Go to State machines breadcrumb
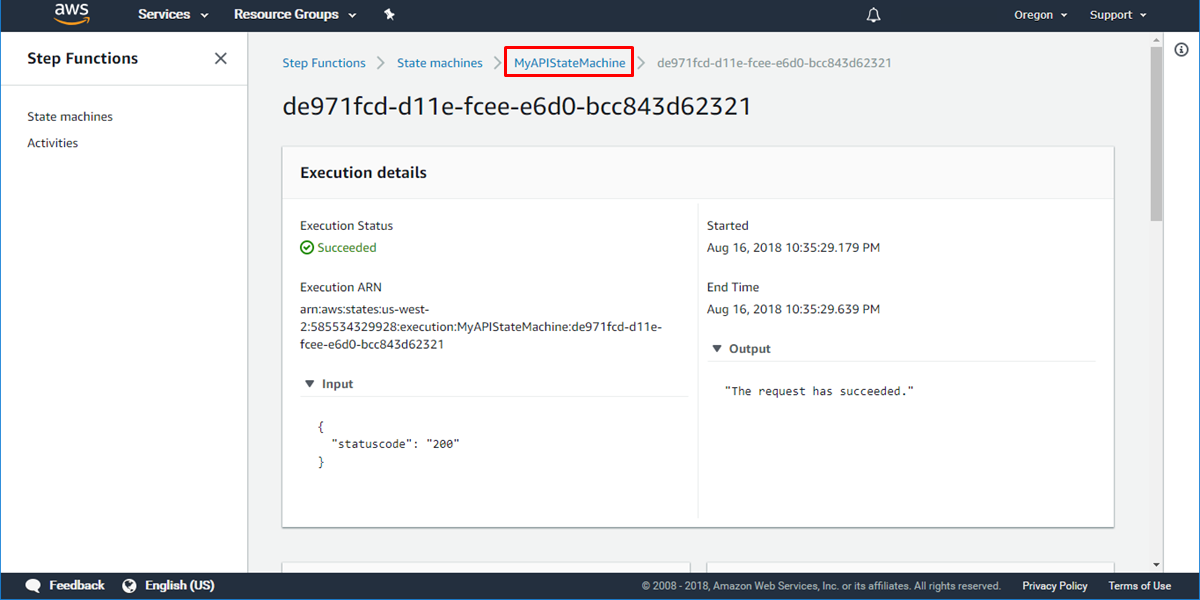1200x600 pixels. (x=439, y=63)
